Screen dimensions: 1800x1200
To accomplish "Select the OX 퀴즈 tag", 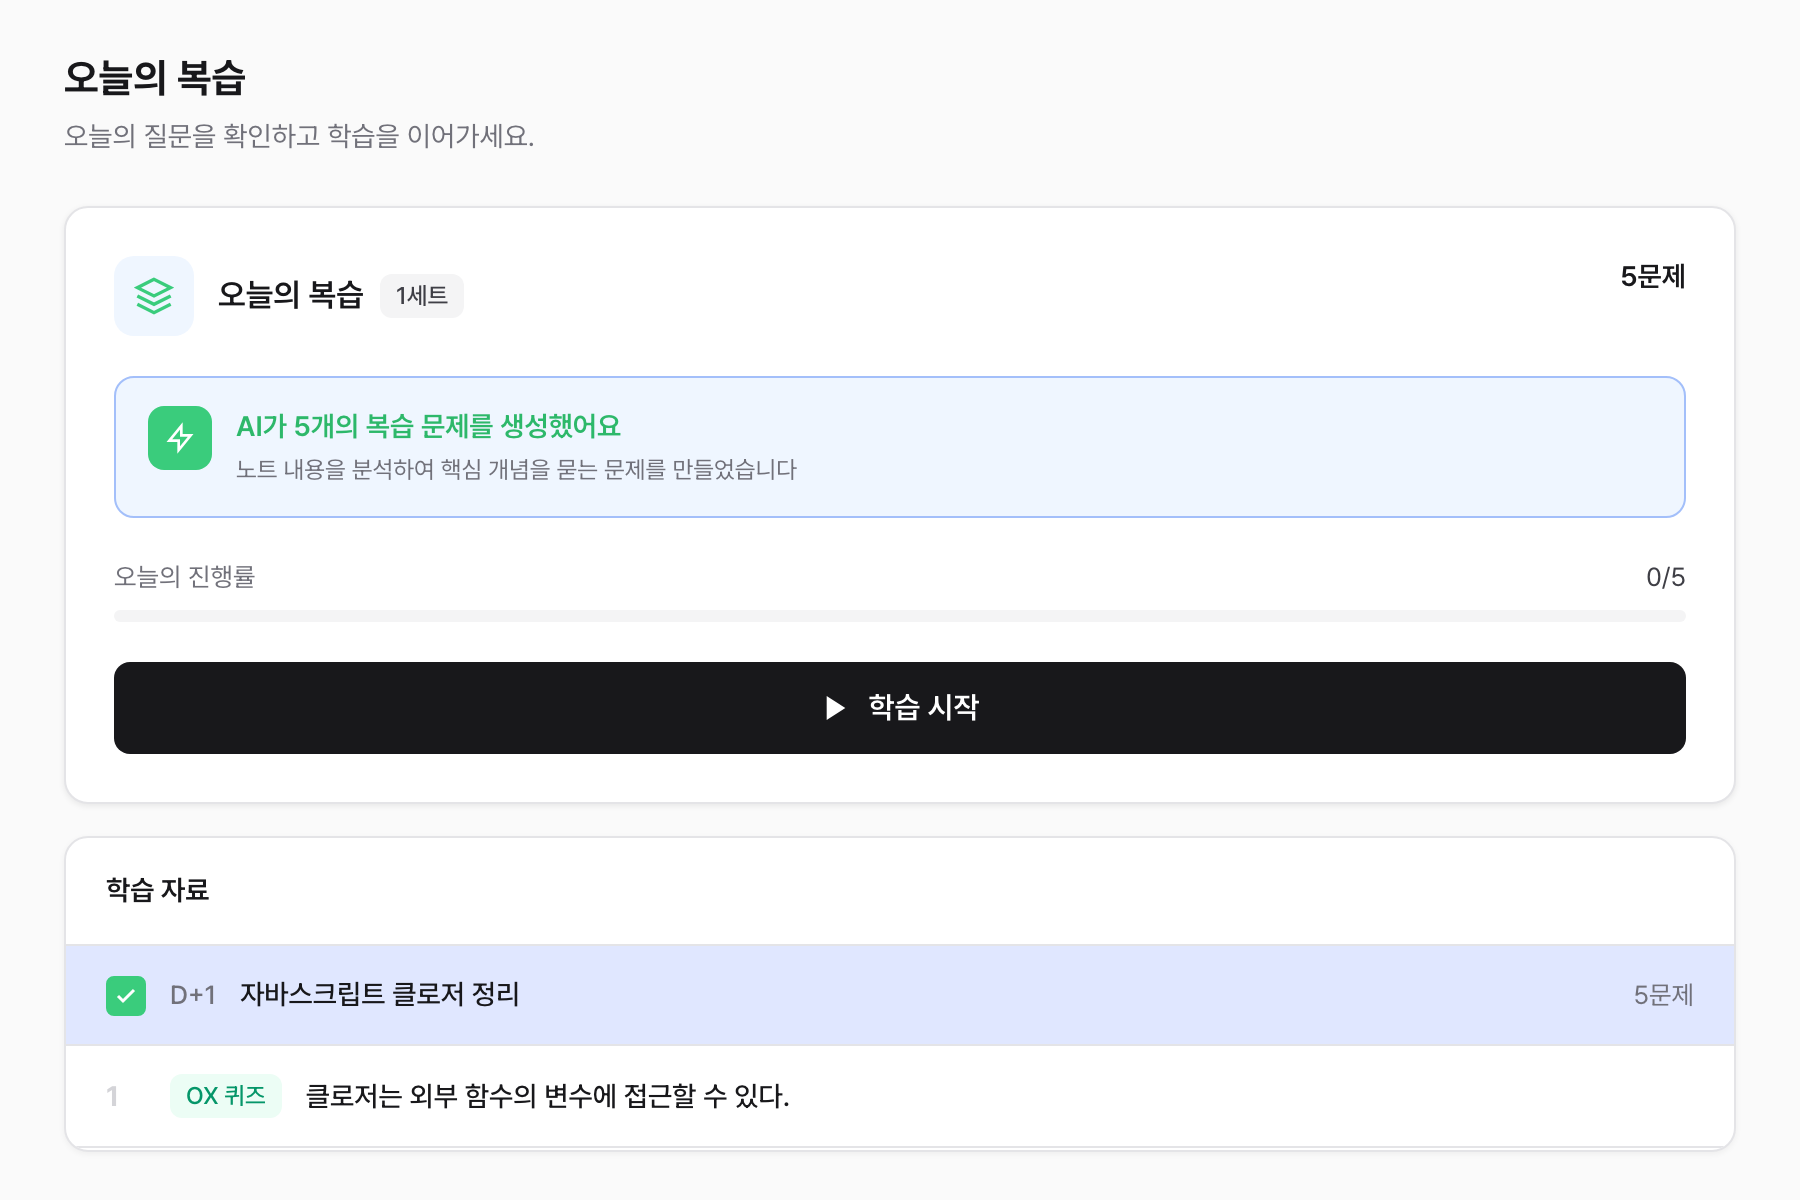I will coord(226,1096).
